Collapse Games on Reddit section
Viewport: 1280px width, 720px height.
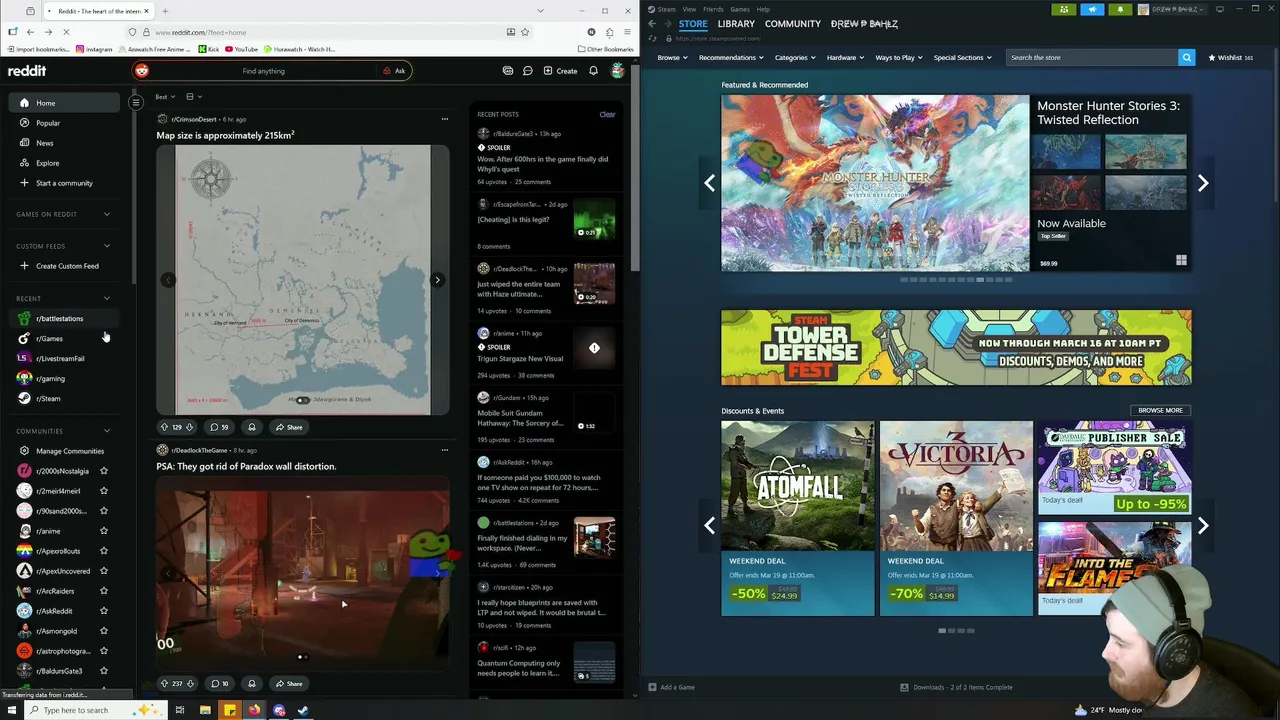pos(107,214)
